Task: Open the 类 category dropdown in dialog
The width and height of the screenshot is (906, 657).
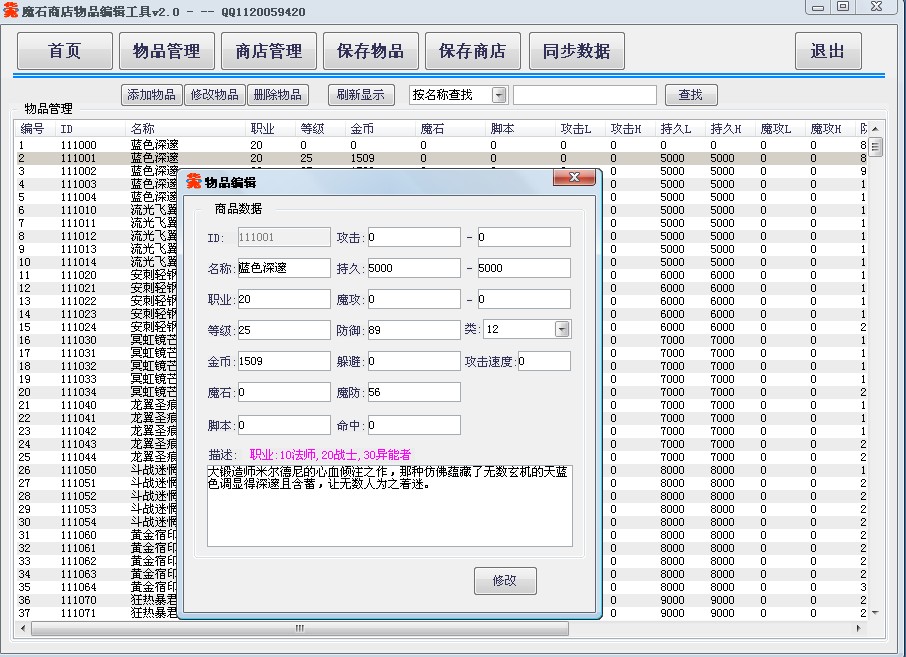Action: (562, 329)
